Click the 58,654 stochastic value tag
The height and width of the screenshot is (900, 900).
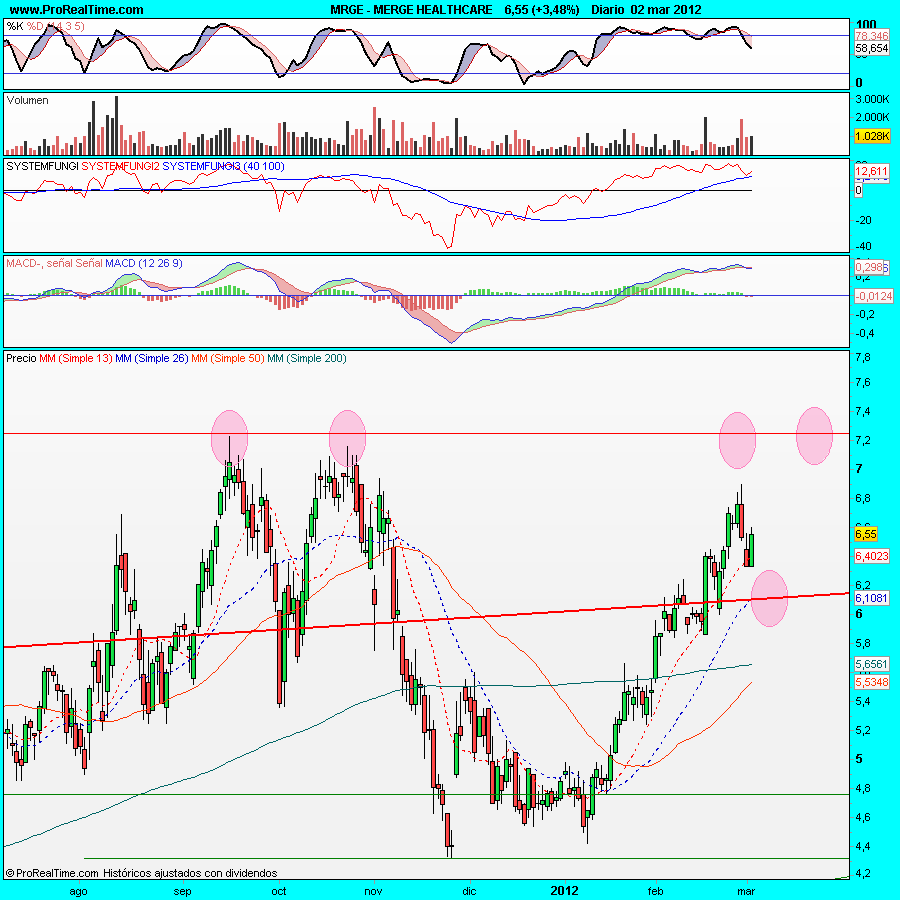[x=871, y=48]
